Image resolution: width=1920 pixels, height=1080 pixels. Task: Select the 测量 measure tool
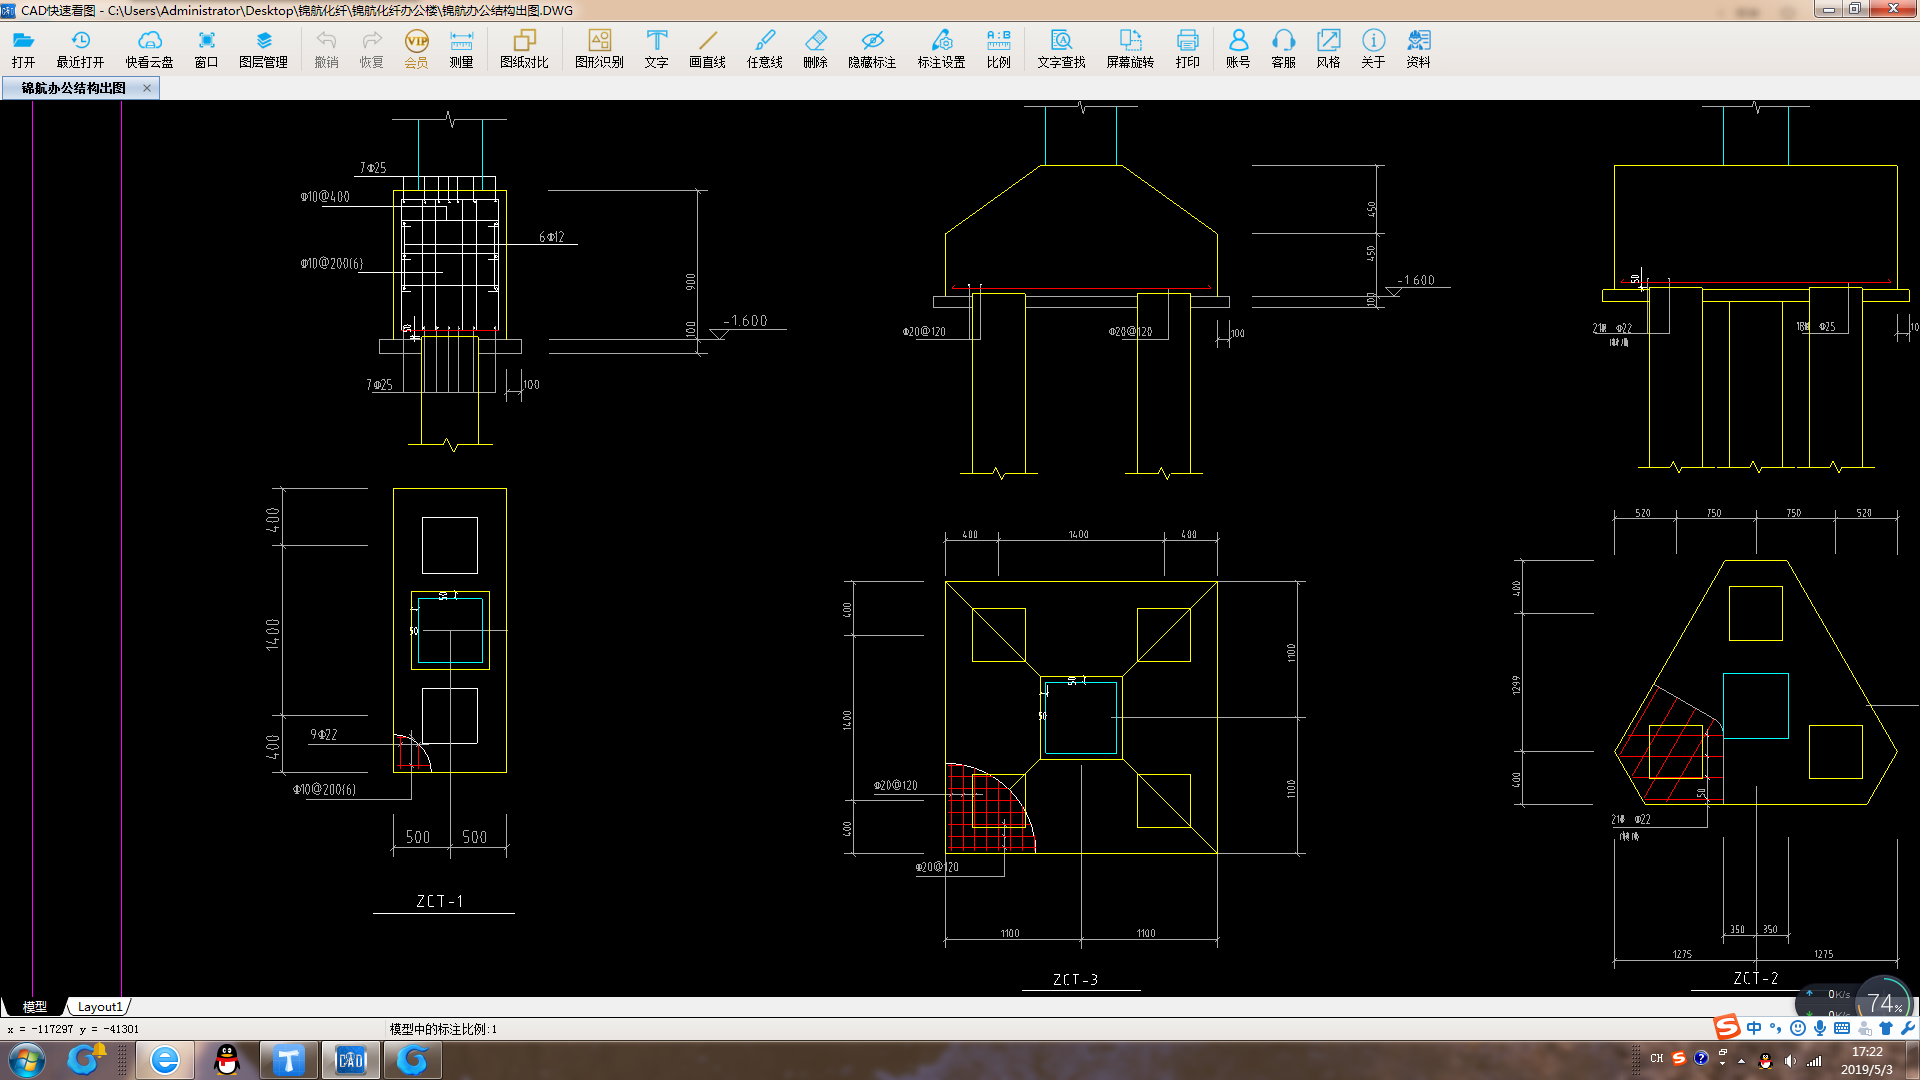(461, 48)
